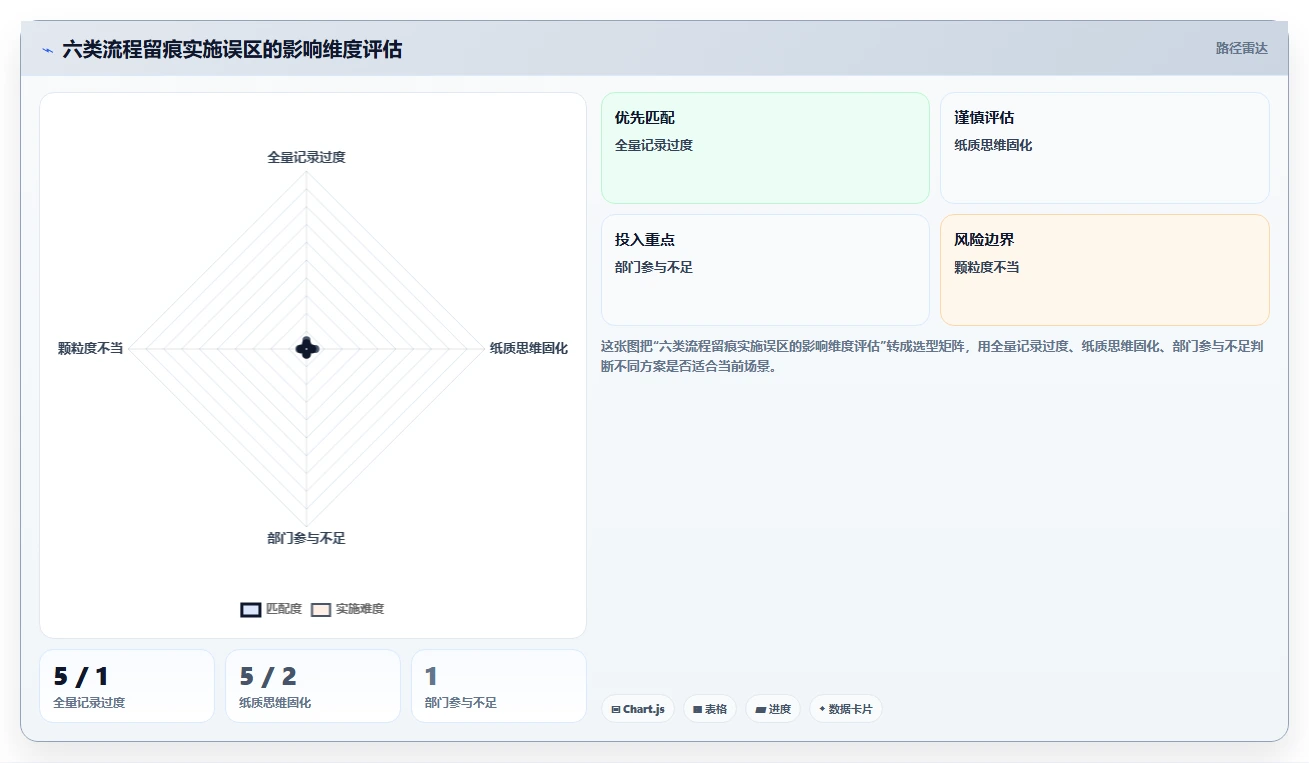Click the 5 / 1 value text
Viewport: 1309px width, 763px height.
pos(81,677)
